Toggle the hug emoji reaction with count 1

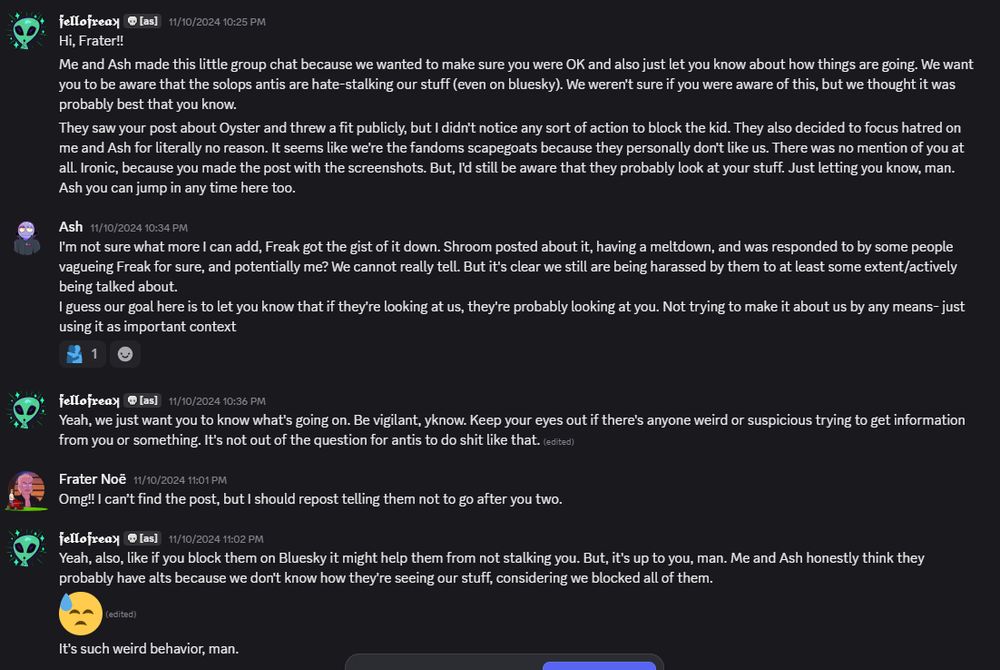(82, 354)
